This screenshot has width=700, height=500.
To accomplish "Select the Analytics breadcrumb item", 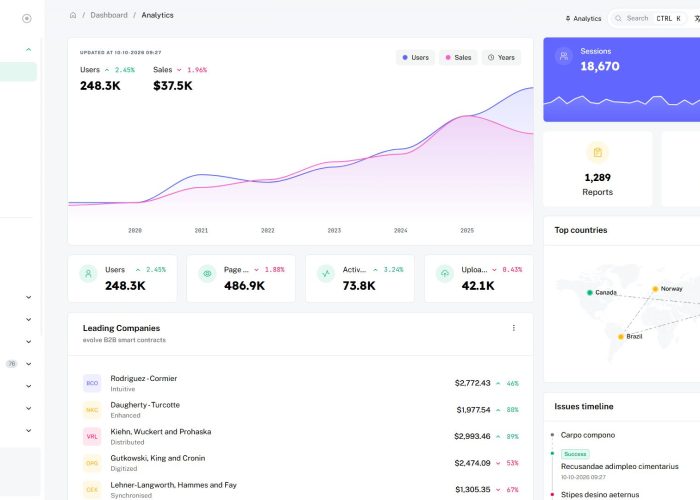I will (157, 15).
